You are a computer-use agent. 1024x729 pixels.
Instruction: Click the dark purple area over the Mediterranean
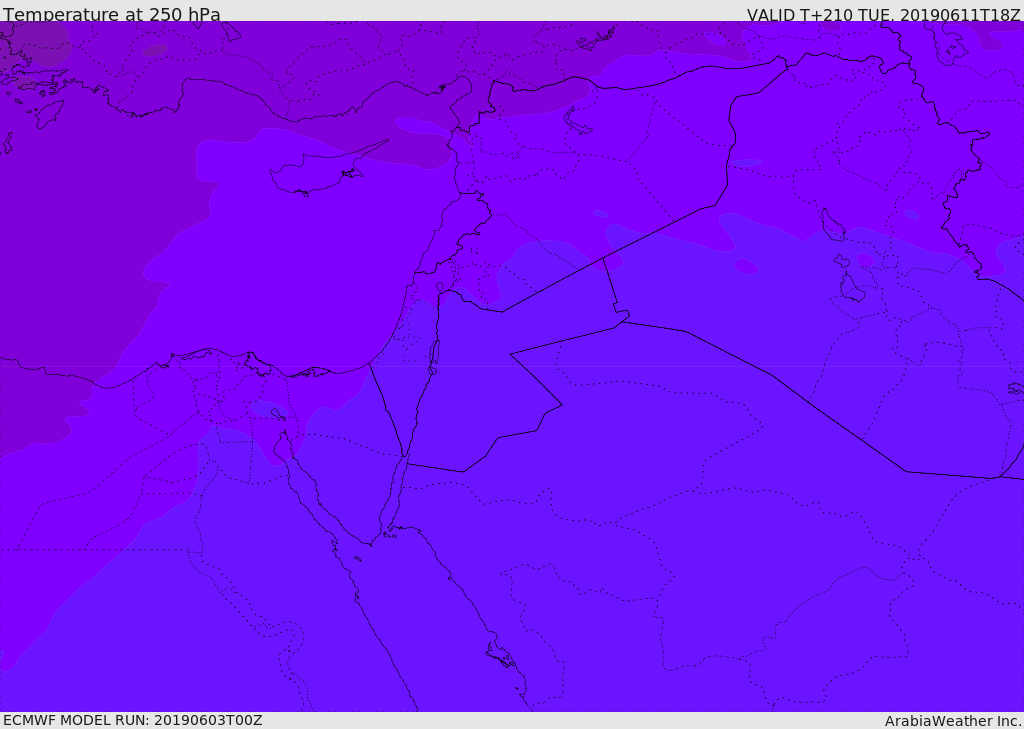80,250
